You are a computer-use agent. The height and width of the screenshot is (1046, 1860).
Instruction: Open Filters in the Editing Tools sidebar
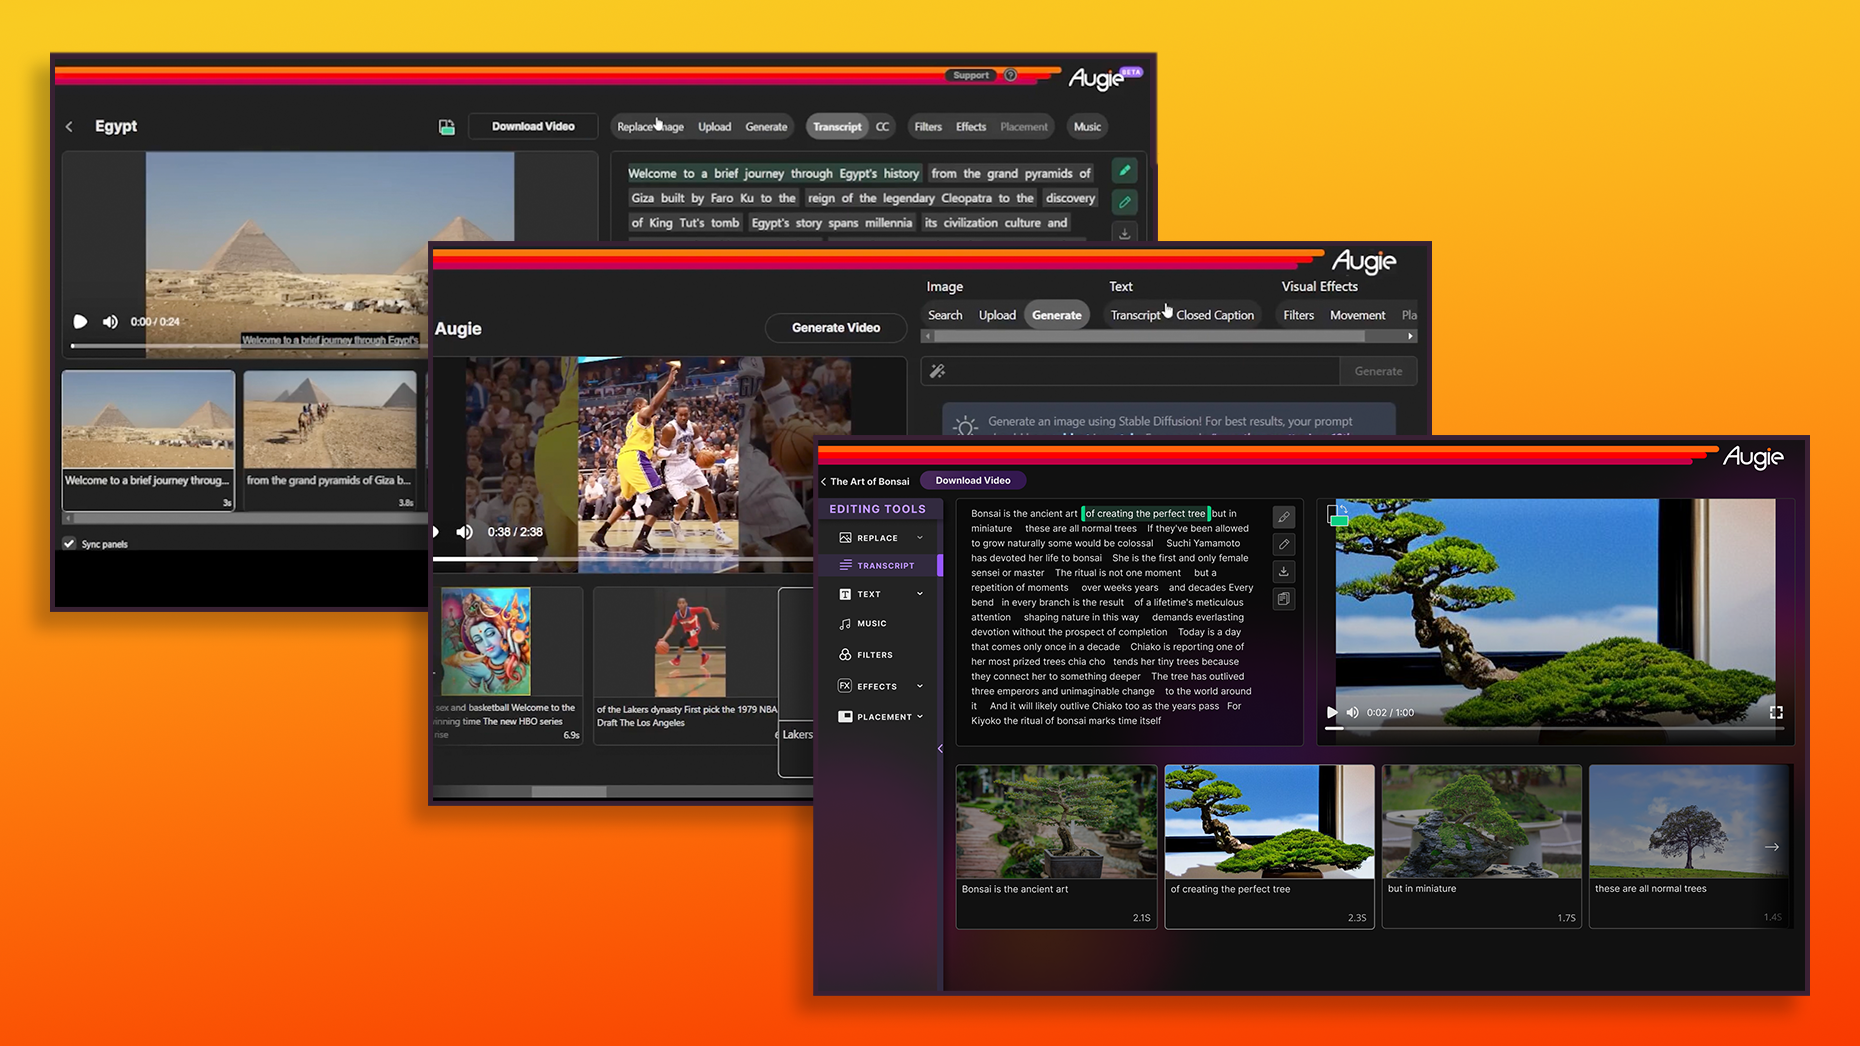pyautogui.click(x=873, y=655)
